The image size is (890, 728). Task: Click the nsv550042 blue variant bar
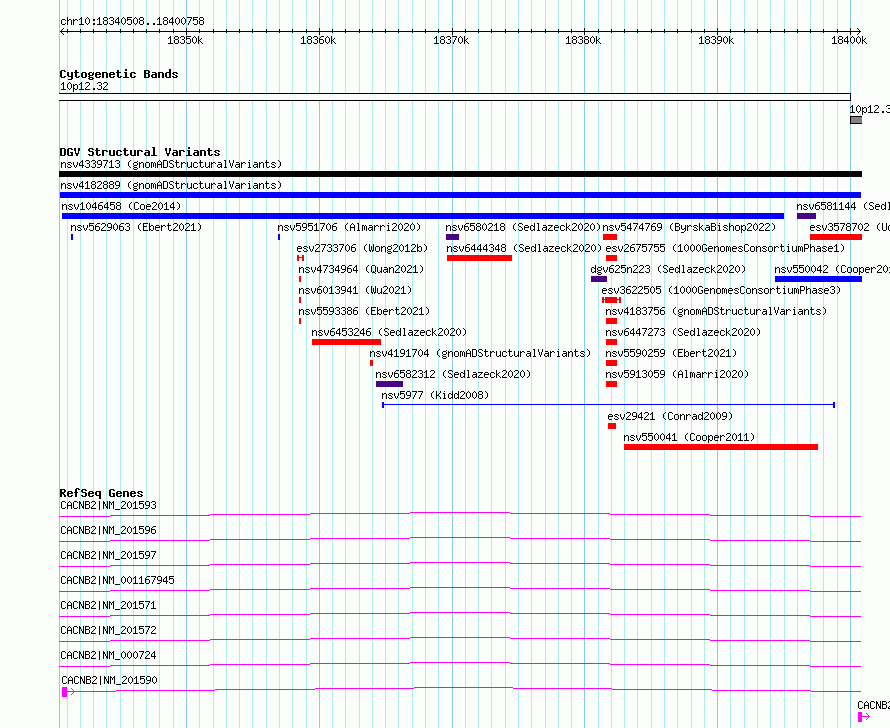pyautogui.click(x=818, y=279)
